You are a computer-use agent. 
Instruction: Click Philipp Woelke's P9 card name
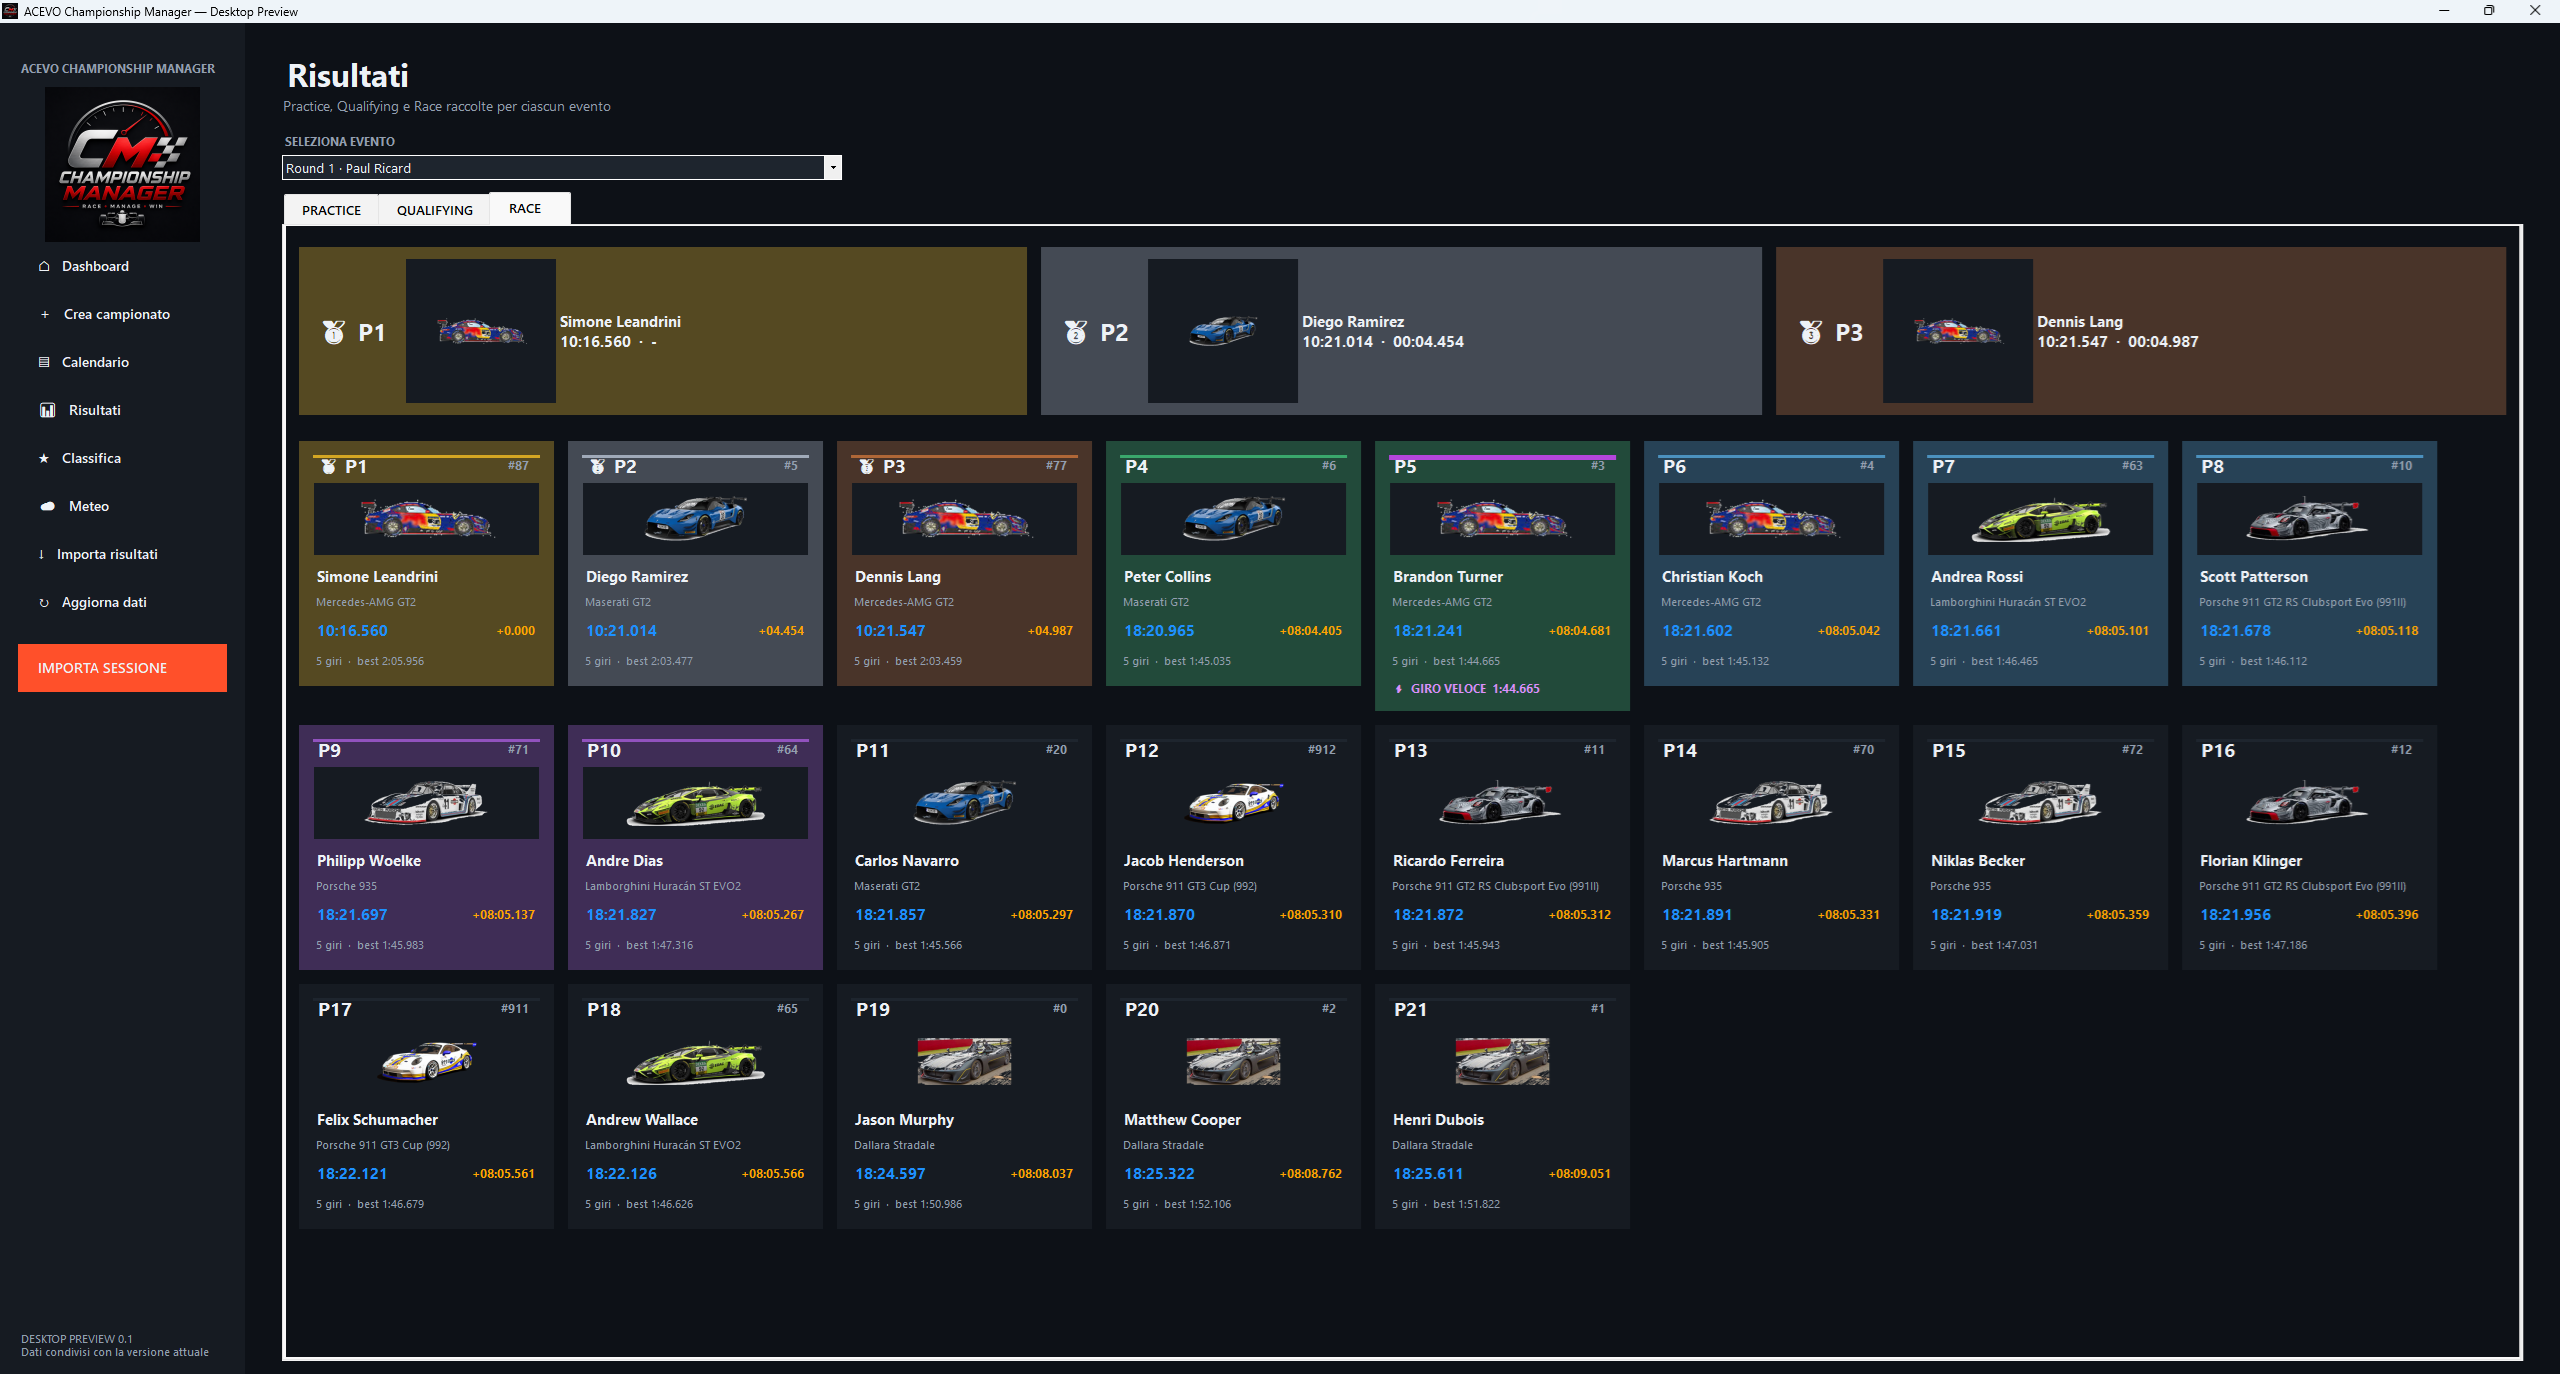click(x=368, y=861)
